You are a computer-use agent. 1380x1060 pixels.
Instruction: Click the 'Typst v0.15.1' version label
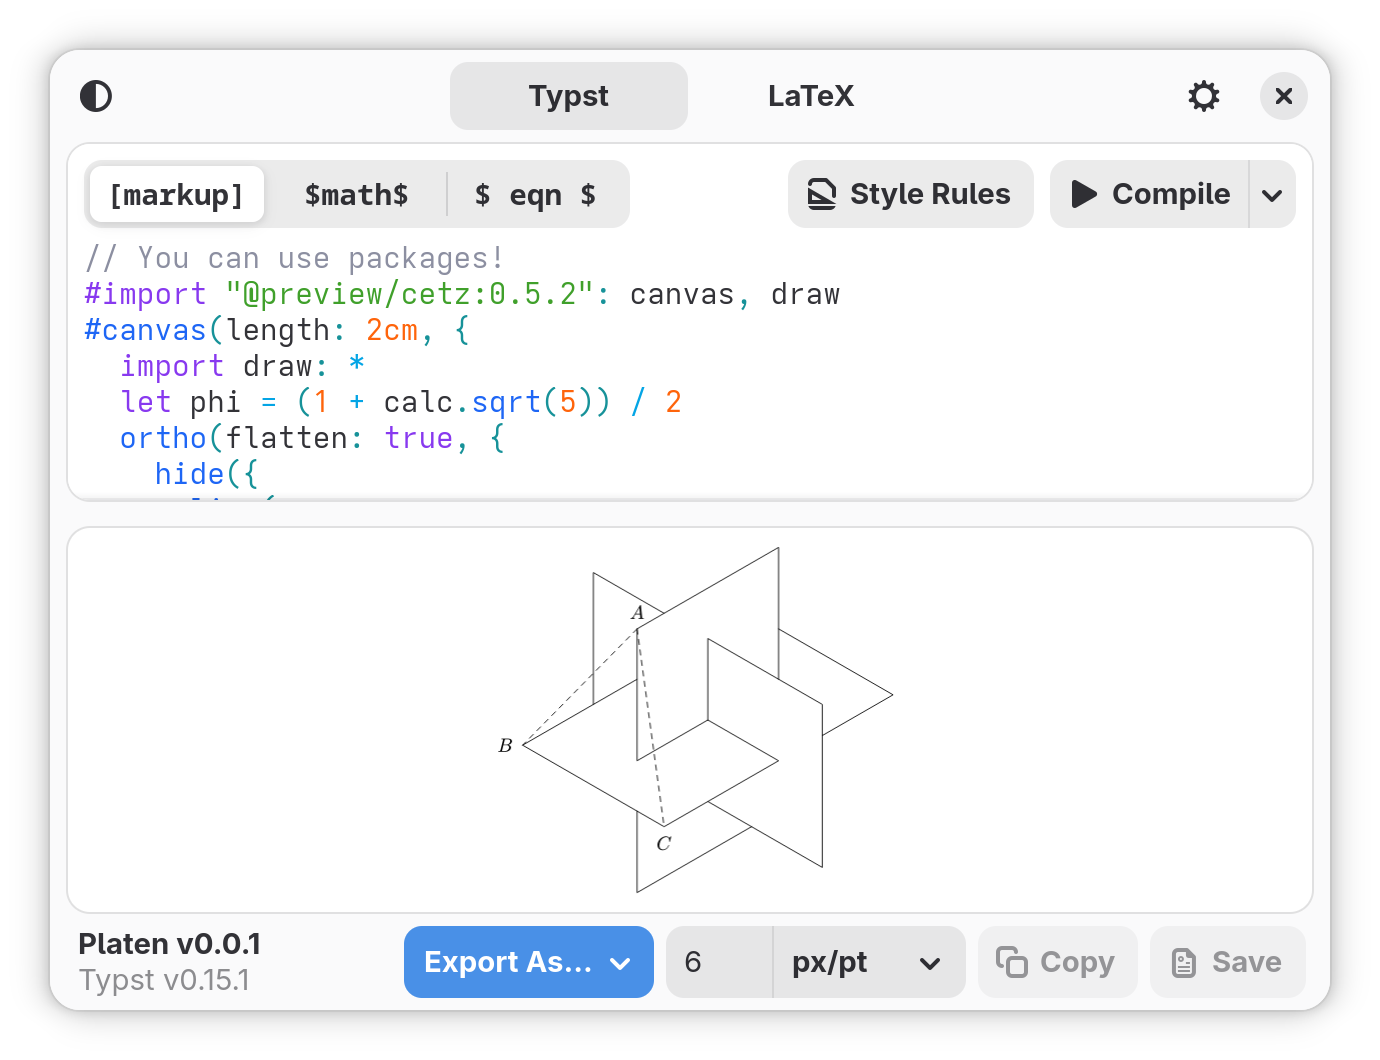tap(164, 980)
